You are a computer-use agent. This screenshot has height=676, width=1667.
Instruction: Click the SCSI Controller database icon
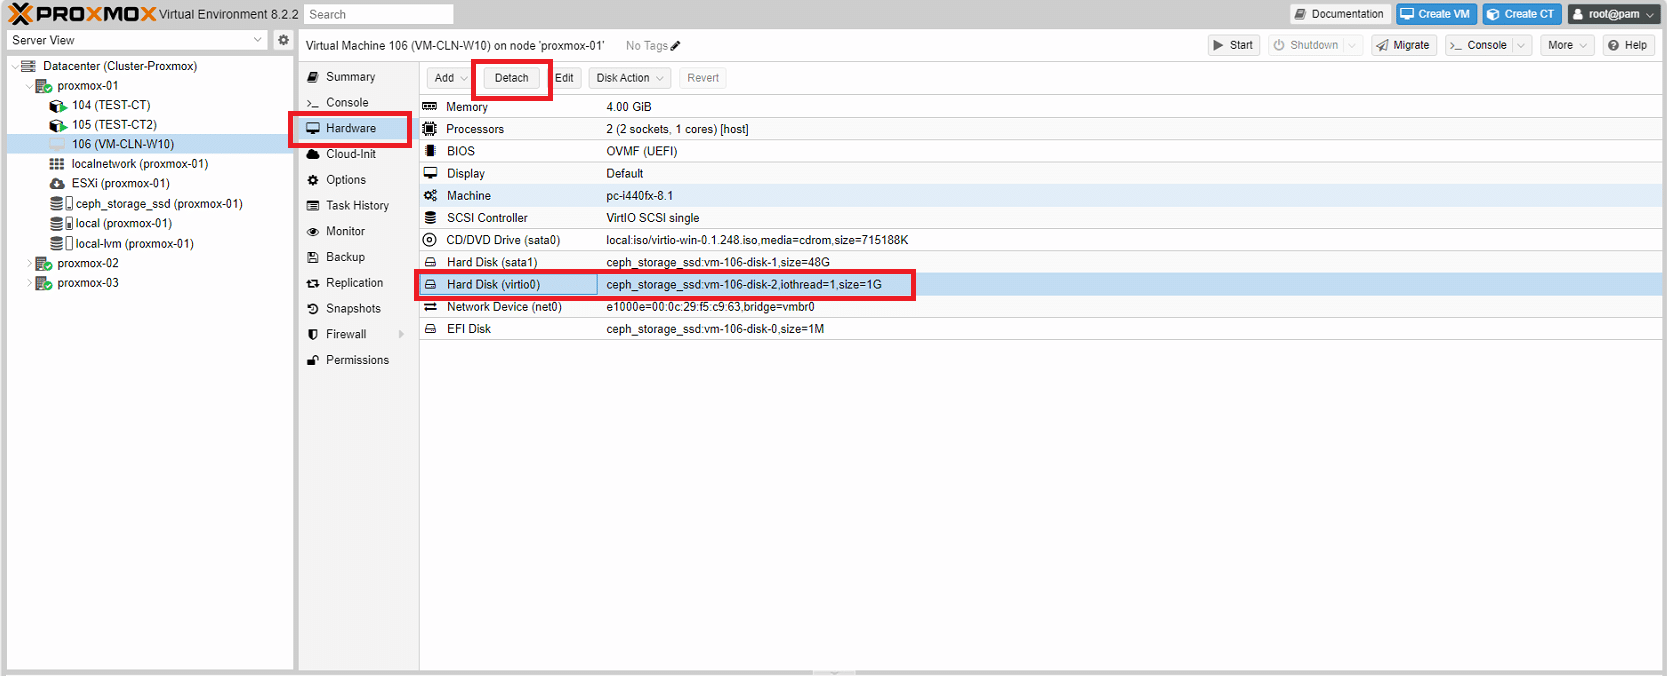tap(430, 218)
